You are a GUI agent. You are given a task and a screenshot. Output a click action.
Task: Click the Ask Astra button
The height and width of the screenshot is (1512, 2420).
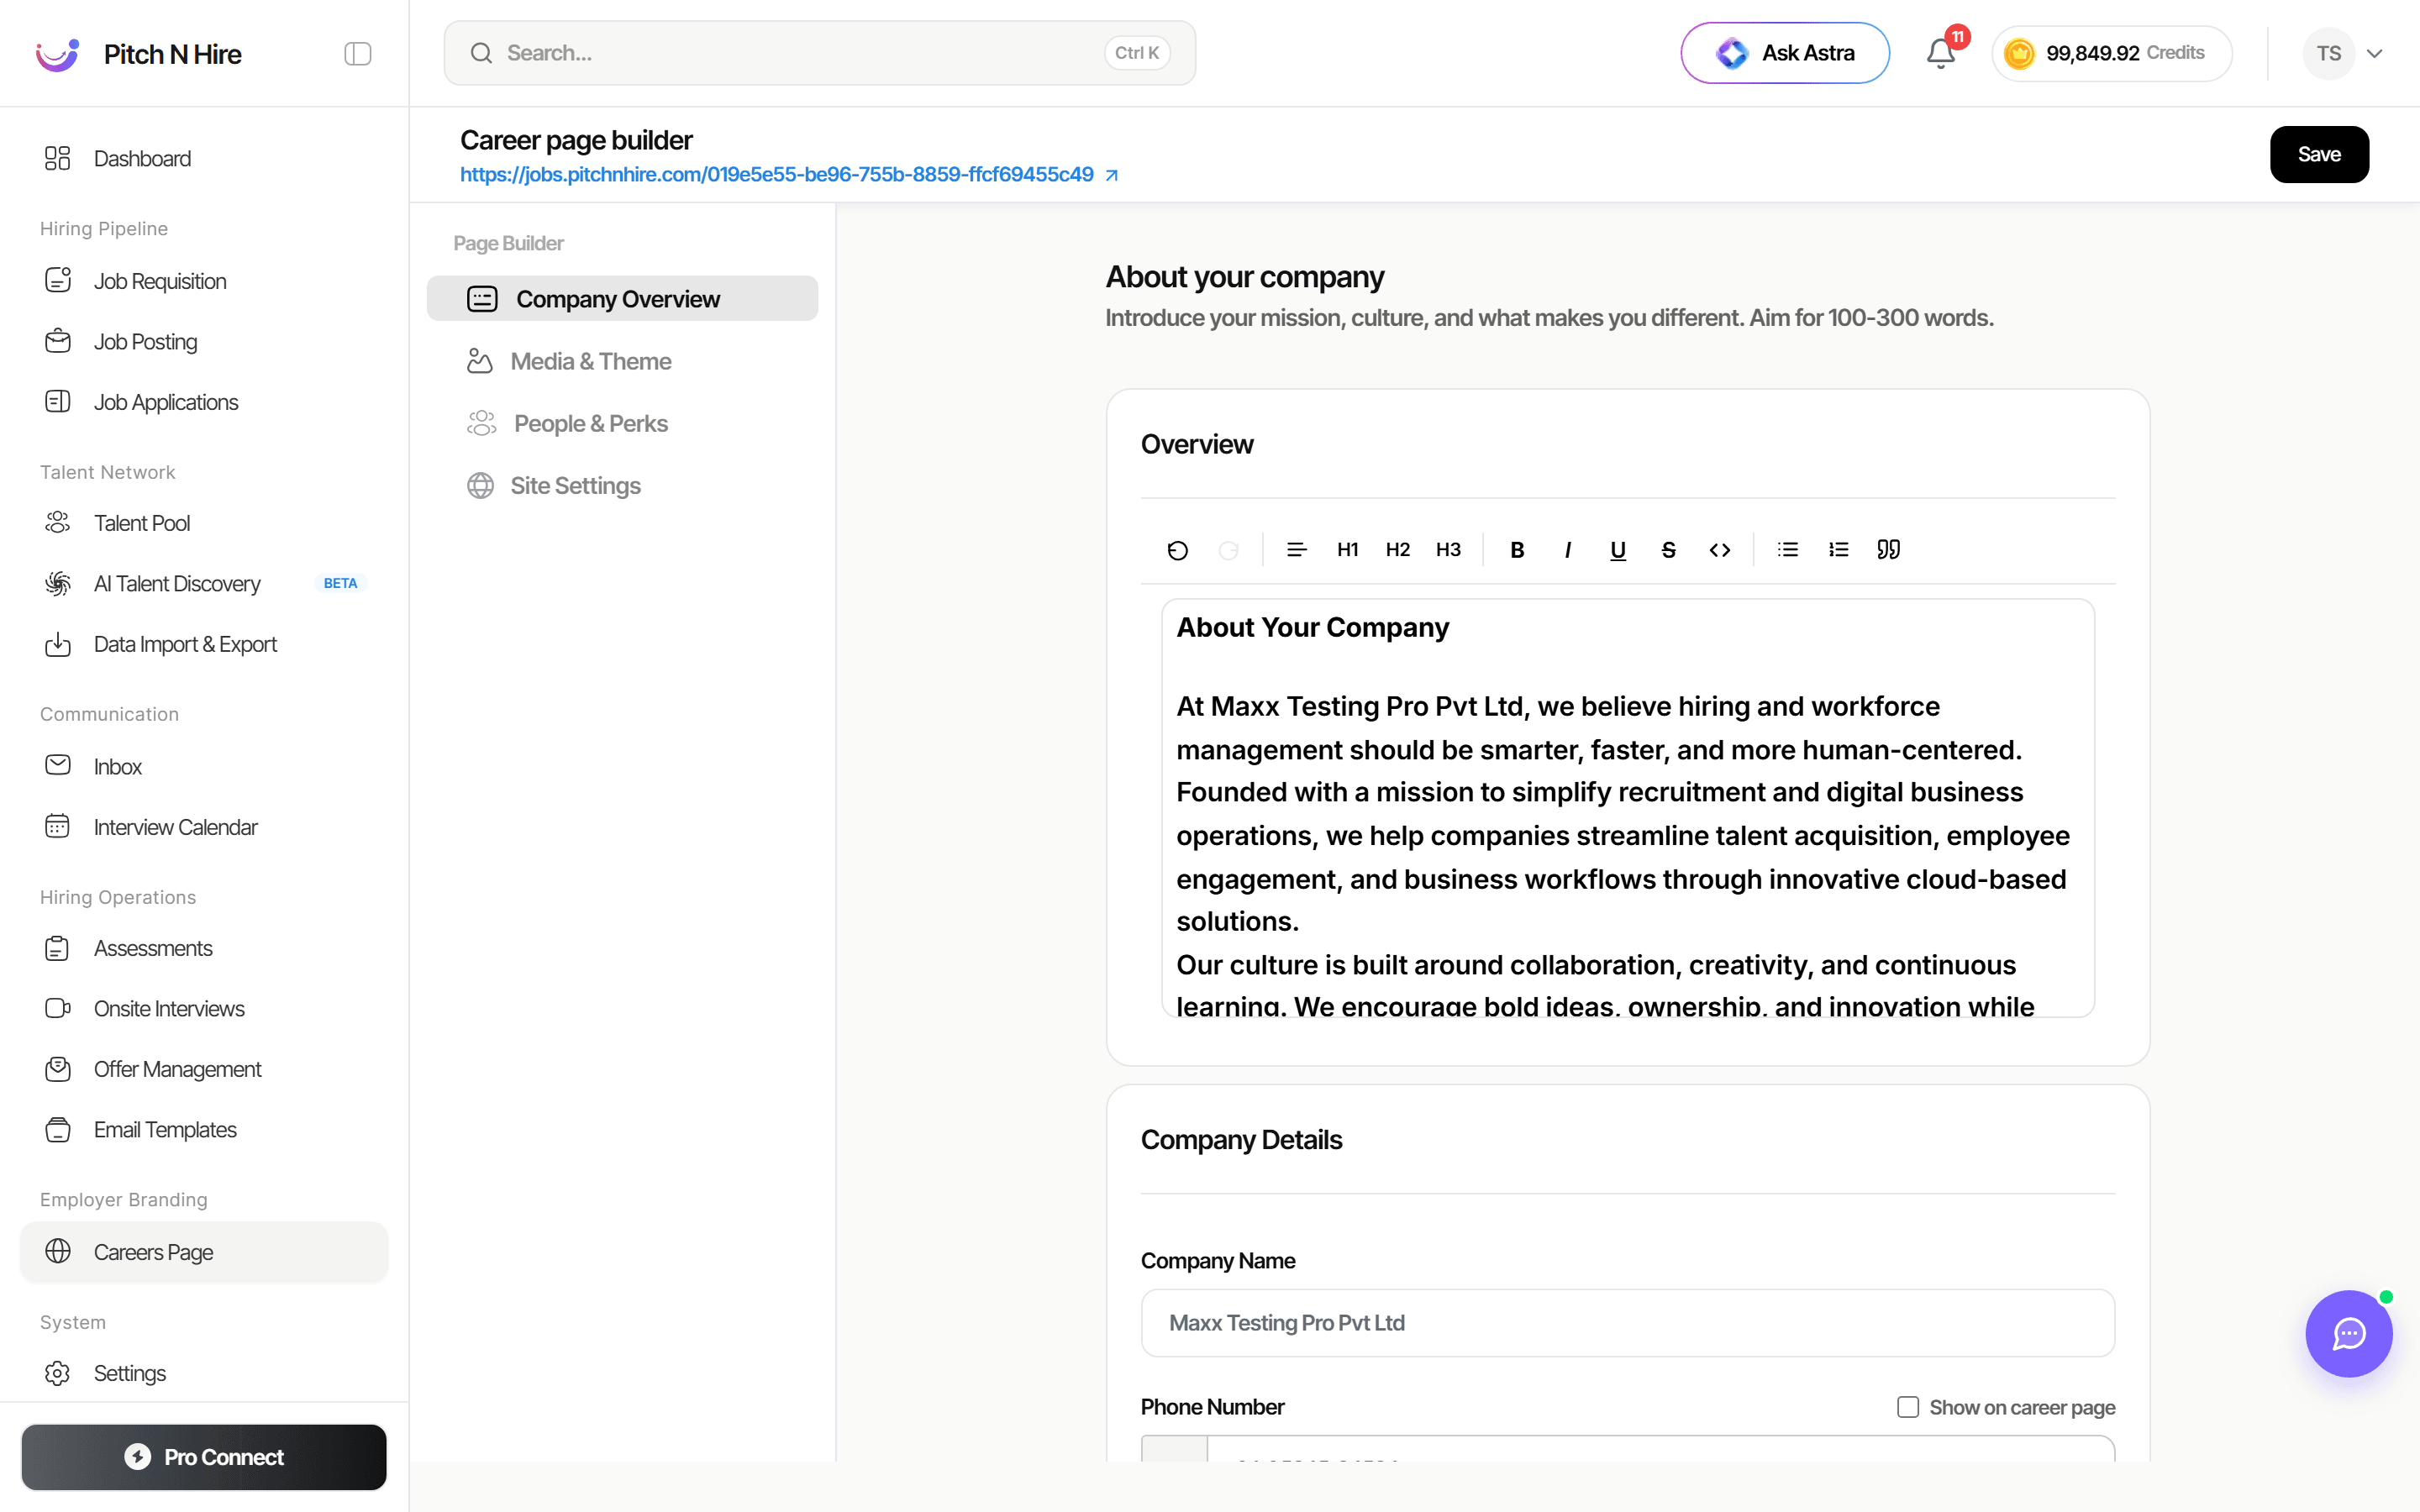click(x=1785, y=53)
